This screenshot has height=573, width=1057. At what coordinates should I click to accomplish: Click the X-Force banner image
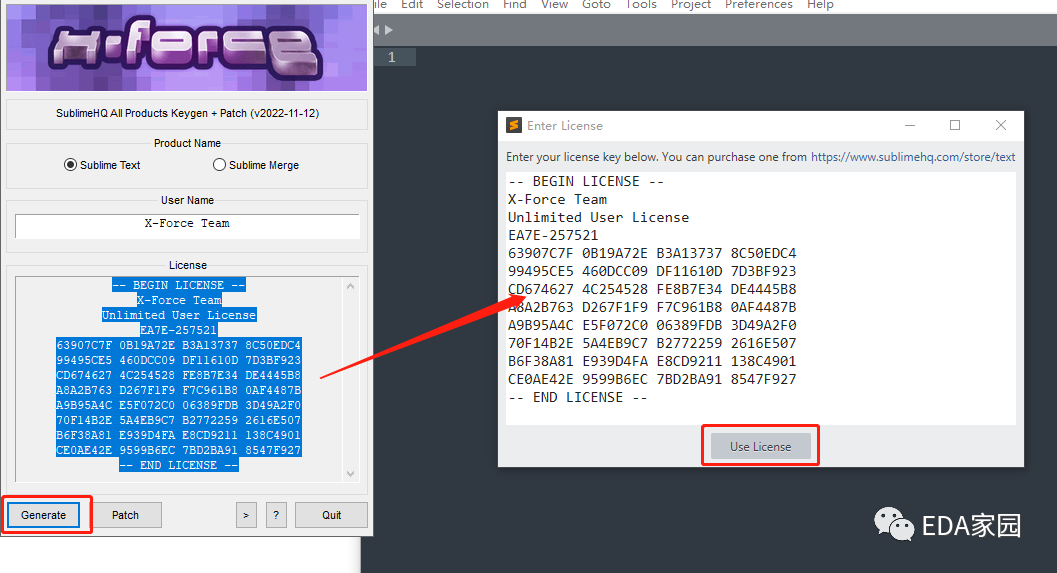click(187, 47)
